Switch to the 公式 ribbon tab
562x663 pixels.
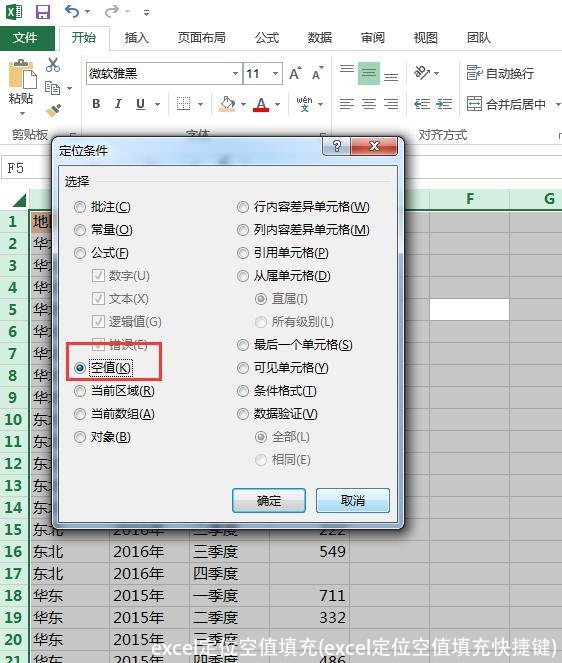coord(267,38)
